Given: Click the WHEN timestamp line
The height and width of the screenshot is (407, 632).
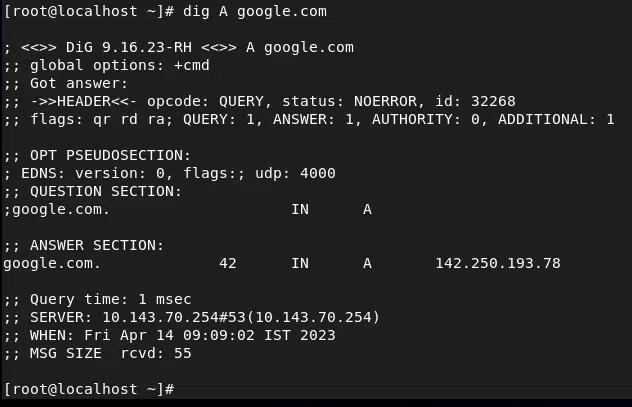Looking at the screenshot, I should [170, 335].
